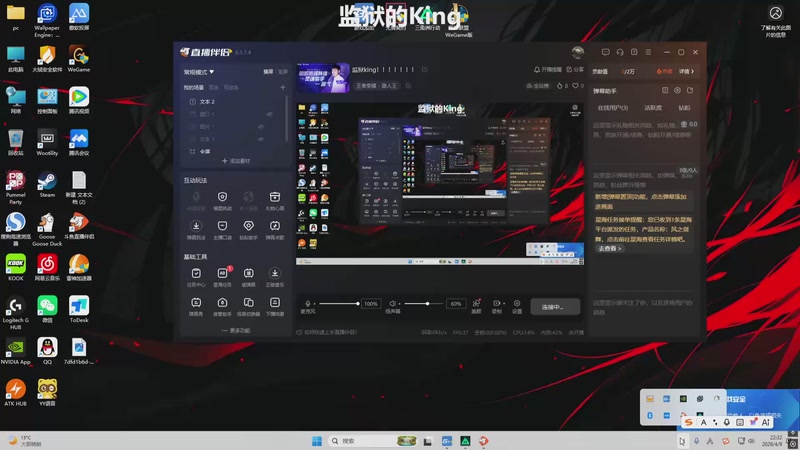This screenshot has height=450, width=800.
Task: Click the 开播提醒 bell icon
Action: pyautogui.click(x=547, y=69)
